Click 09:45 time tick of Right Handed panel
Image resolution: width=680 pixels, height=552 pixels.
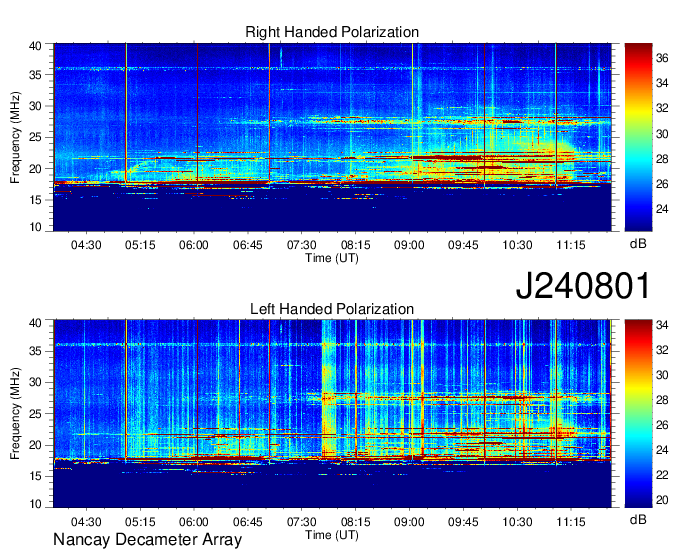pos(463,245)
